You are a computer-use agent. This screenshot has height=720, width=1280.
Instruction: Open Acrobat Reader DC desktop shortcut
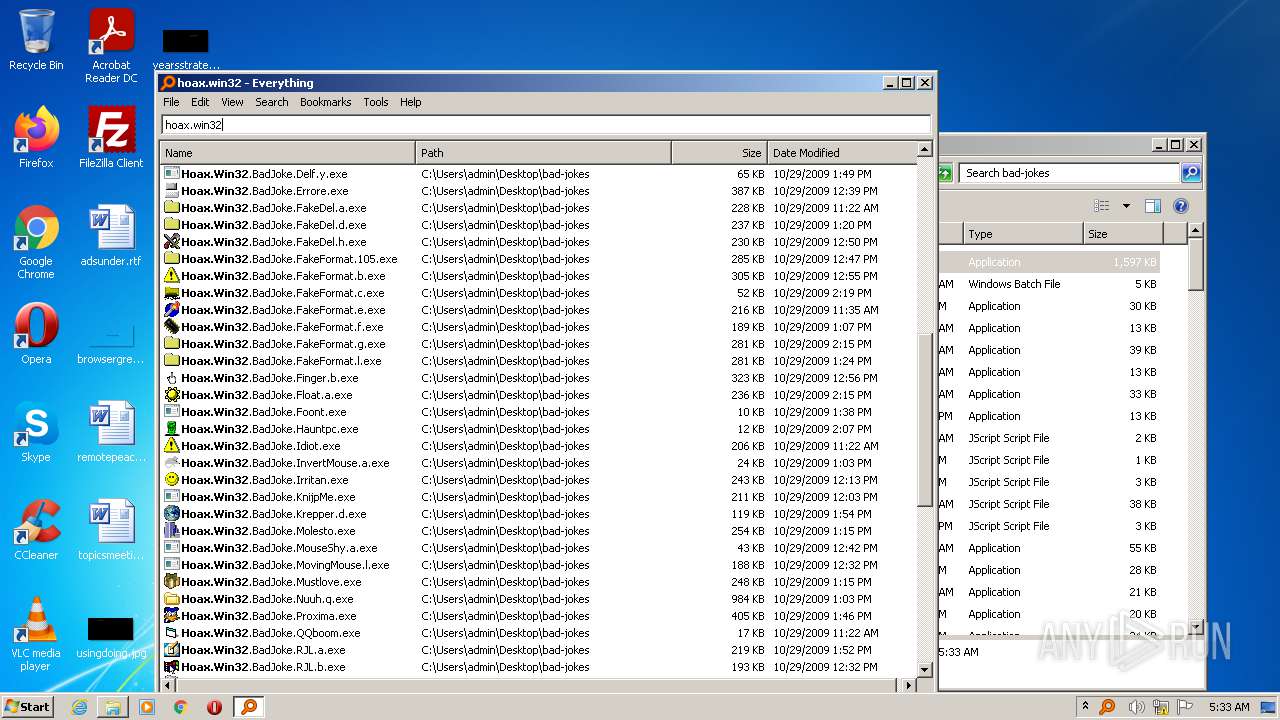[x=111, y=46]
